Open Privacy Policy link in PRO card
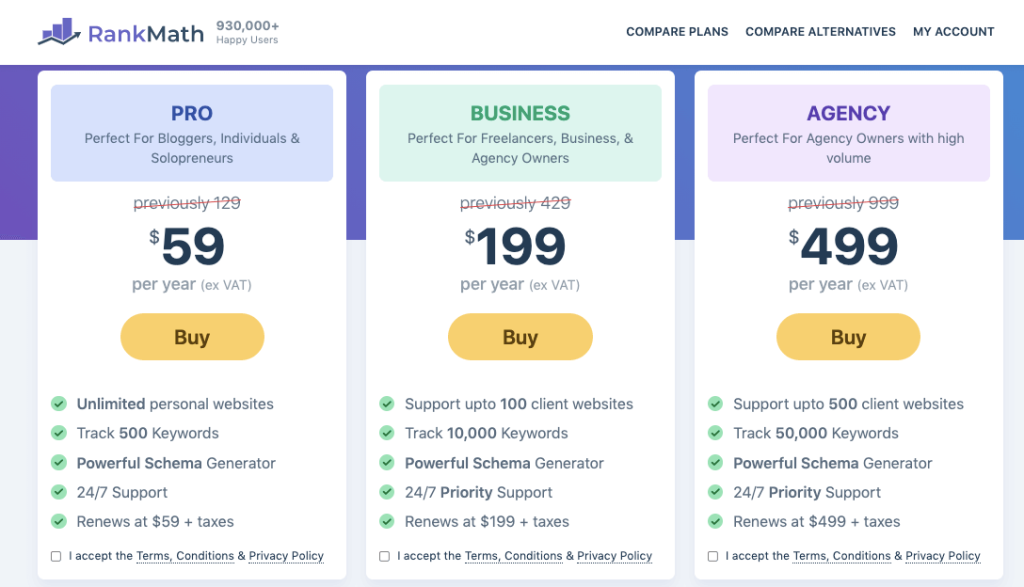The height and width of the screenshot is (587, 1024). click(x=286, y=556)
